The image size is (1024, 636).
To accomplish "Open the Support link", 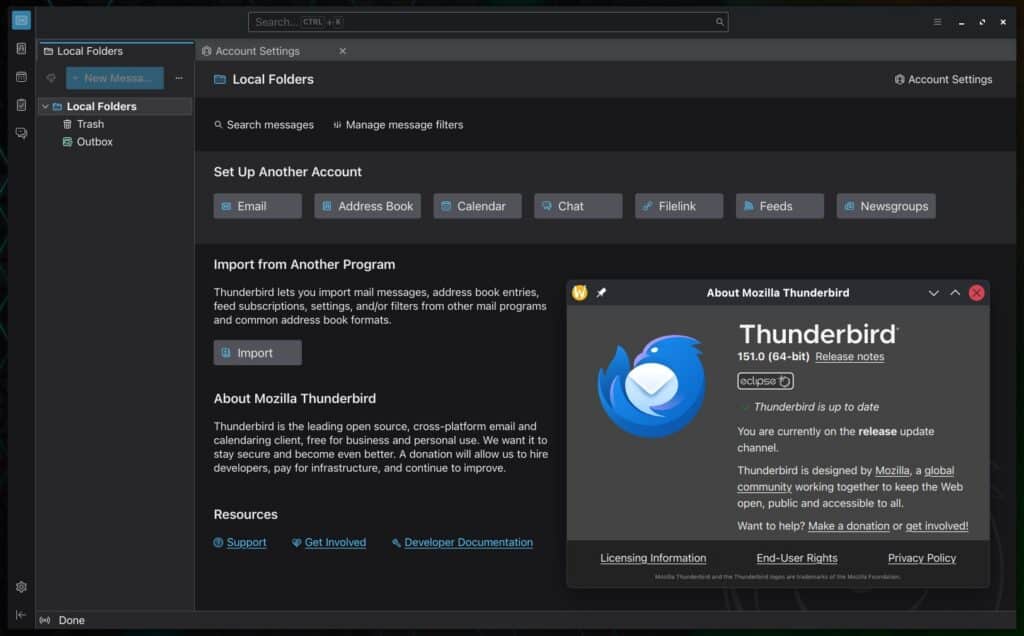I will (x=246, y=542).
